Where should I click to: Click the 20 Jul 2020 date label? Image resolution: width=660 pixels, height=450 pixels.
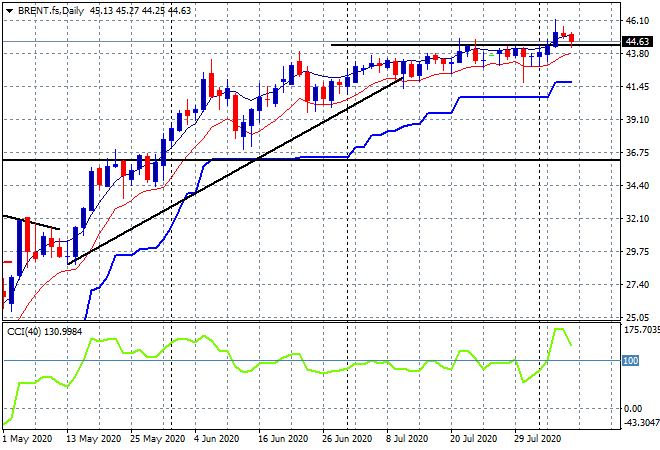point(473,439)
